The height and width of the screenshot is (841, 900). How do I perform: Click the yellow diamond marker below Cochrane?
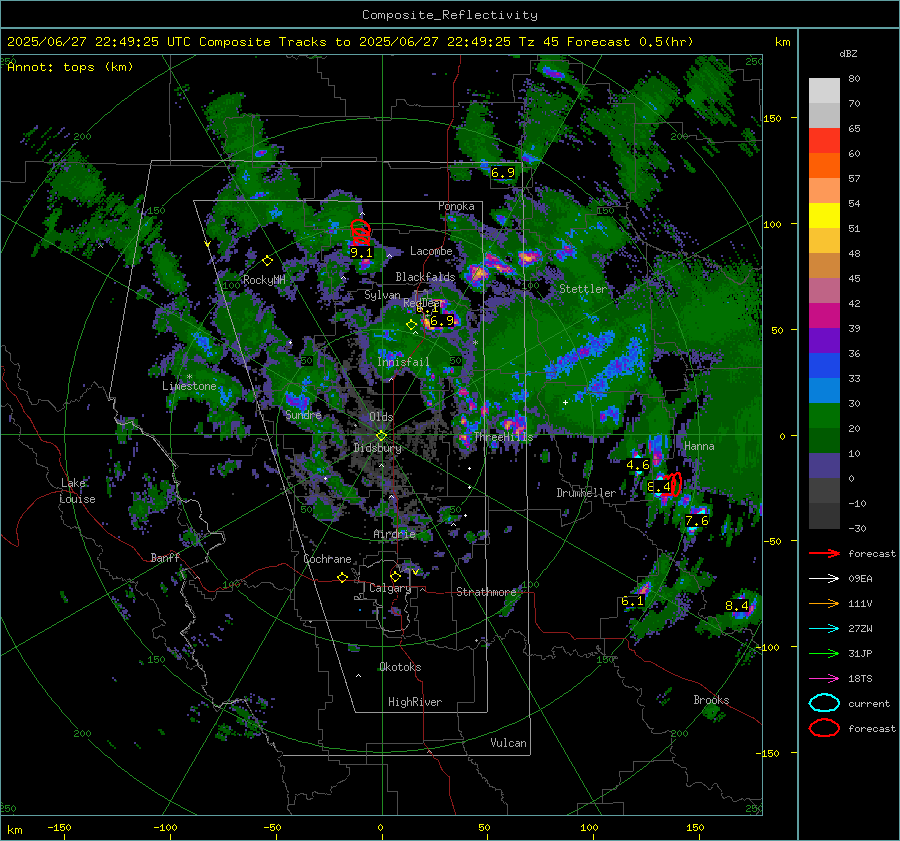(x=343, y=578)
